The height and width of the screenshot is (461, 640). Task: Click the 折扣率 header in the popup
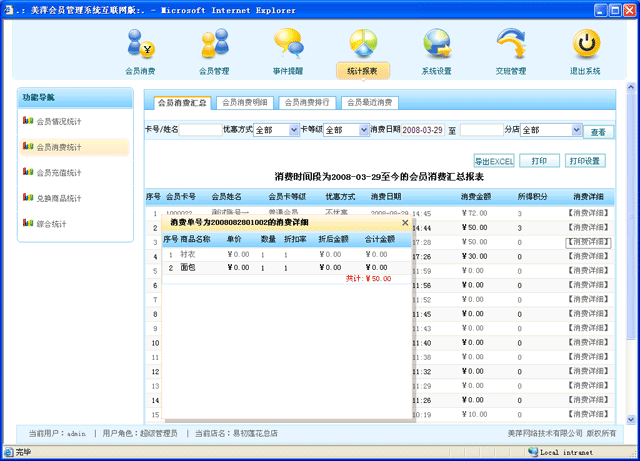pos(295,239)
